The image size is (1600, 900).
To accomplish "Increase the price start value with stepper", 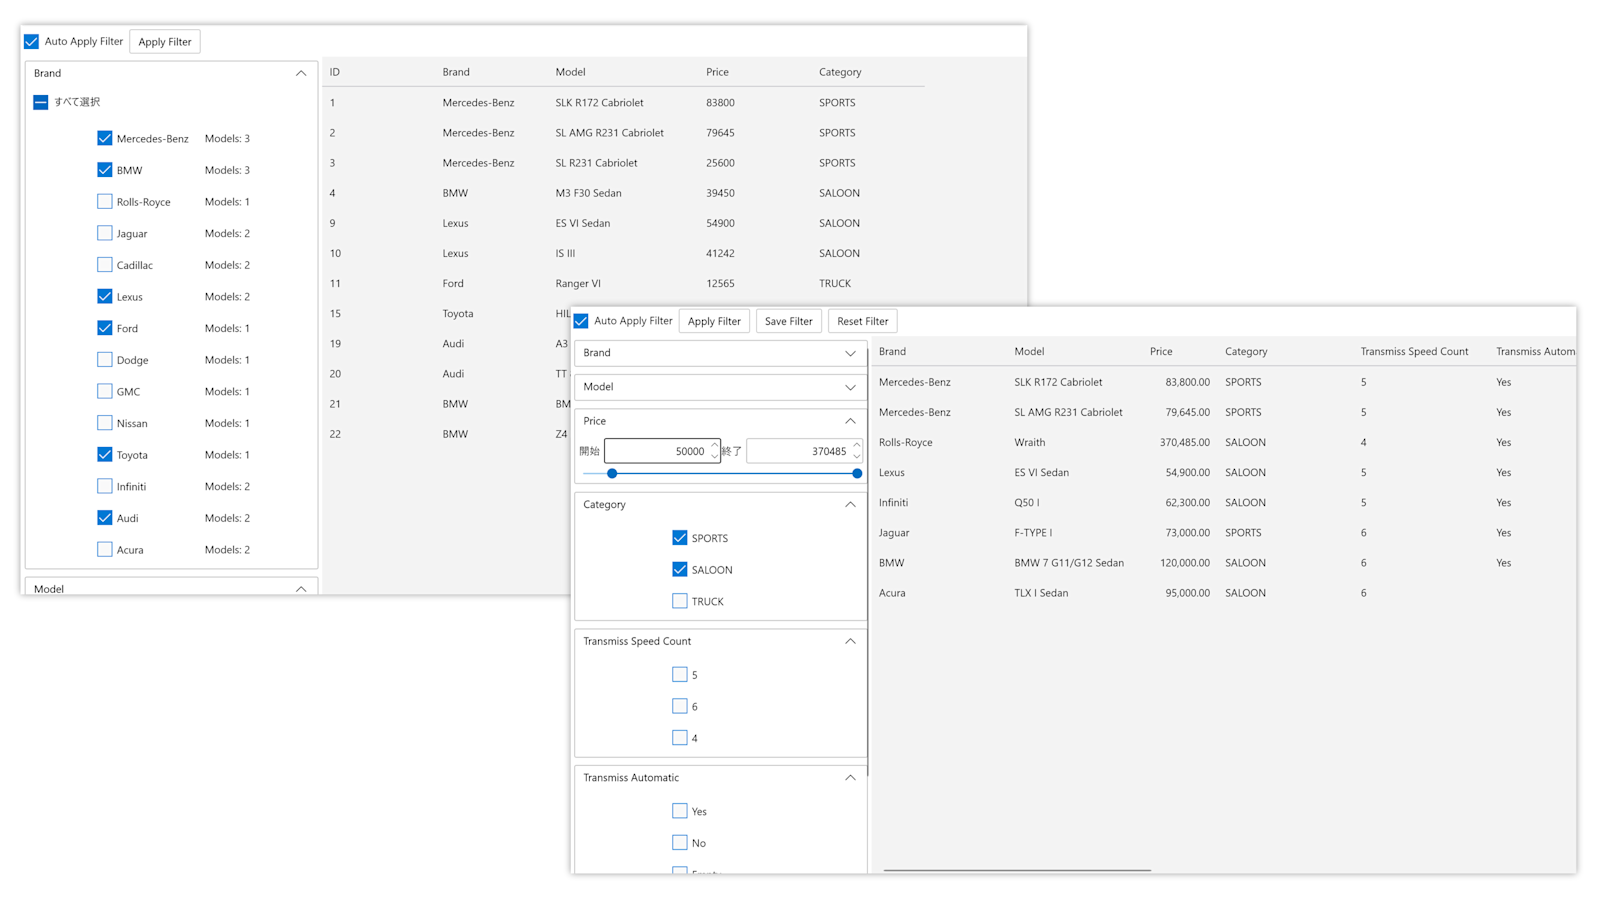I will pos(715,445).
